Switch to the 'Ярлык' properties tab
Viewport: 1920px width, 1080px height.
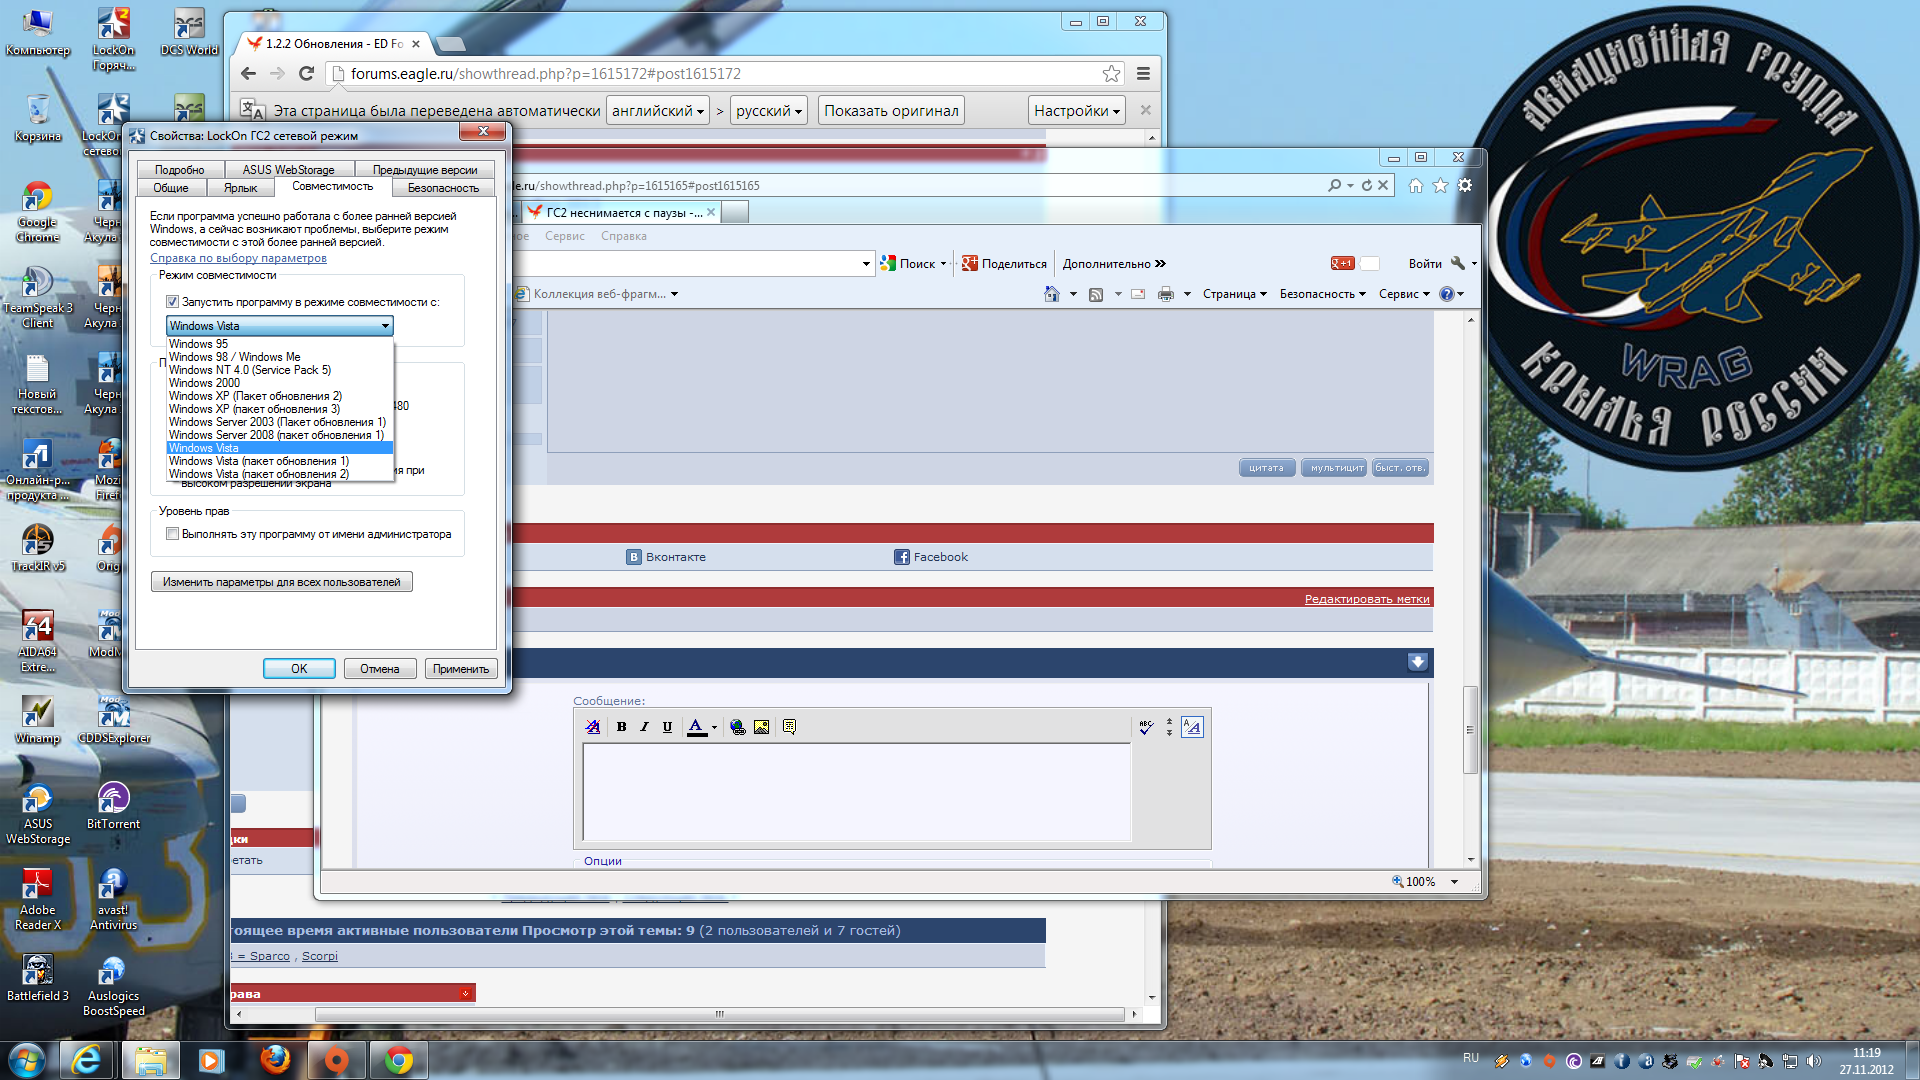[x=240, y=188]
